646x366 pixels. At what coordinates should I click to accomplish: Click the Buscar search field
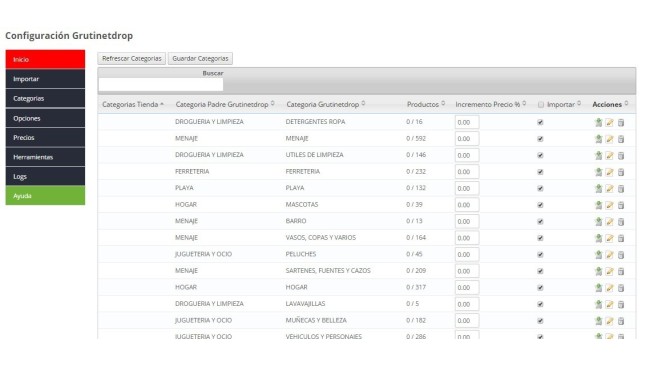click(161, 84)
